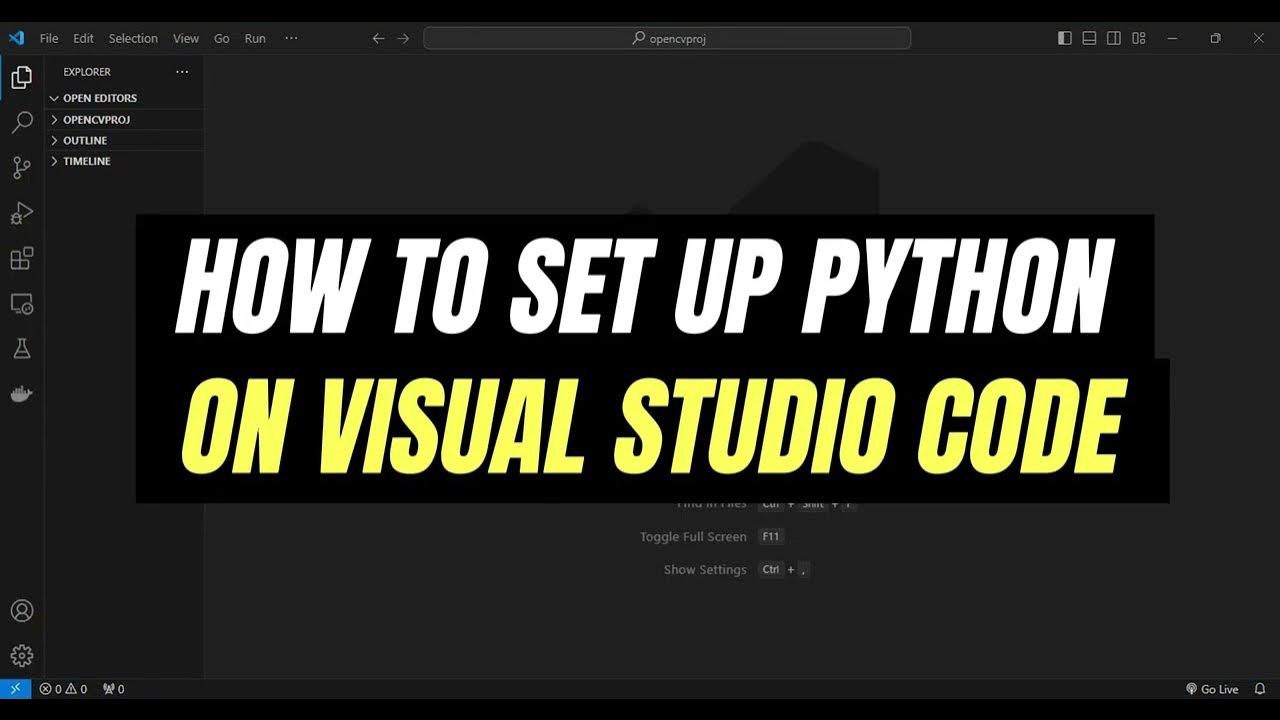Open Customize Layout icon
Image resolution: width=1280 pixels, height=720 pixels.
[x=1138, y=38]
